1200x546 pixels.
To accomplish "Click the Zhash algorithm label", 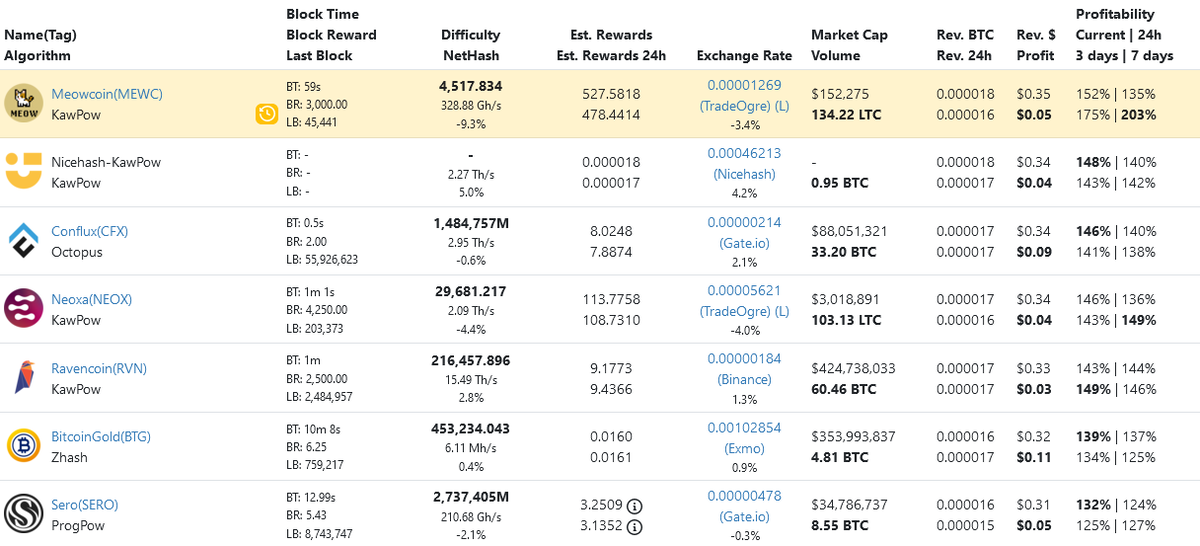I will [x=69, y=457].
